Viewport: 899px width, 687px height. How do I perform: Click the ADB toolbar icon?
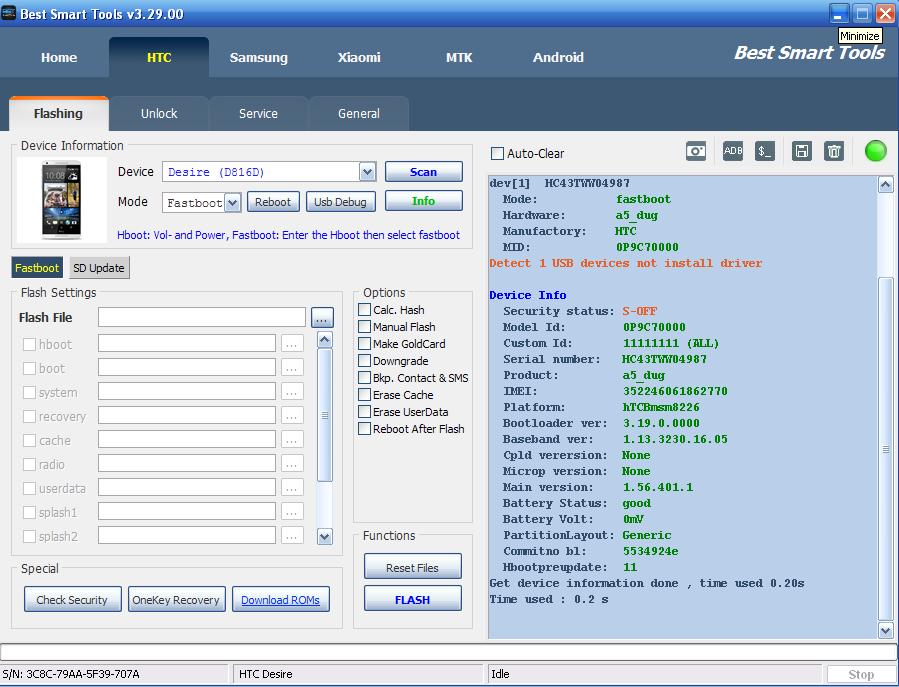click(x=732, y=151)
